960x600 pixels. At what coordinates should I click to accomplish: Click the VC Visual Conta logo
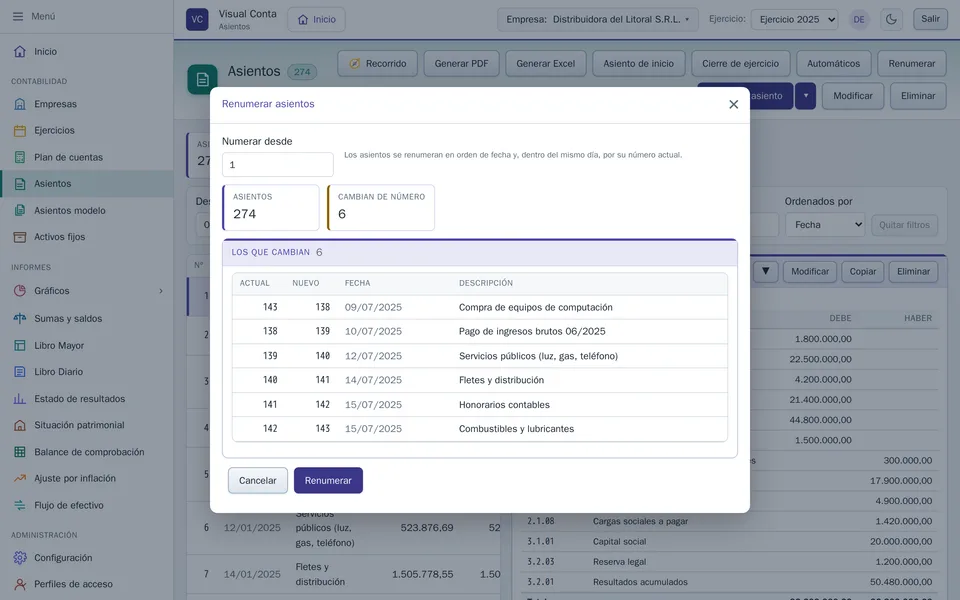197,19
